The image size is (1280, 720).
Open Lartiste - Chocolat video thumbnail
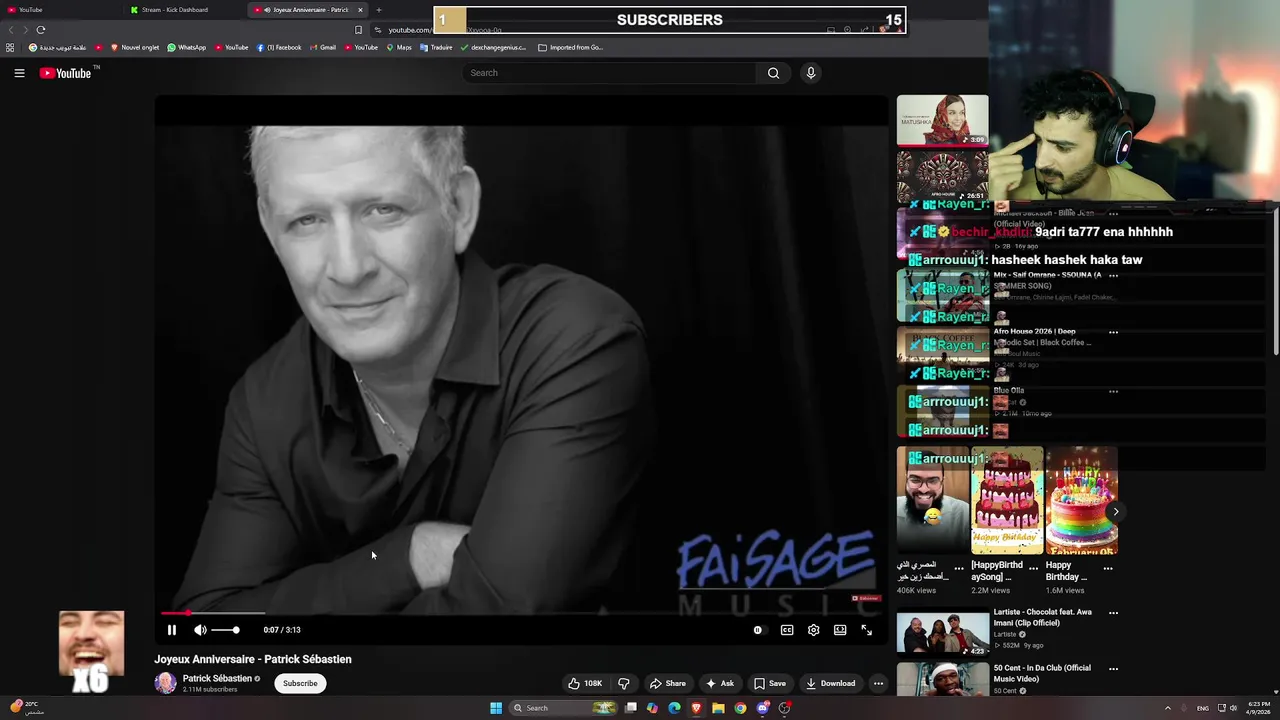[x=942, y=632]
